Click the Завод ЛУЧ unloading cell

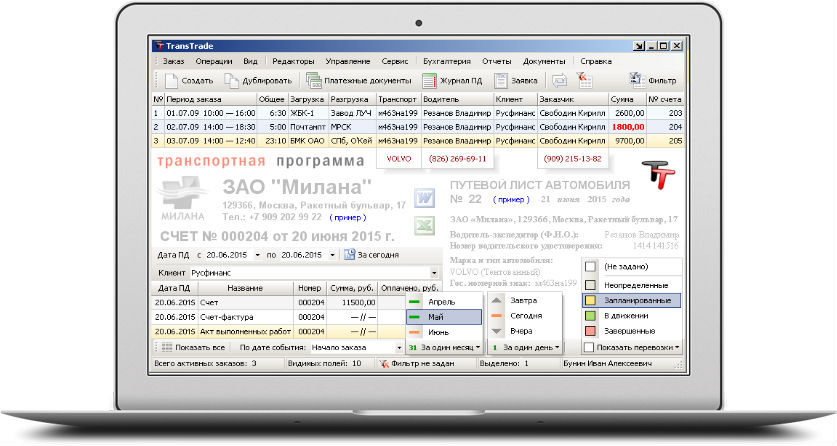click(x=352, y=113)
